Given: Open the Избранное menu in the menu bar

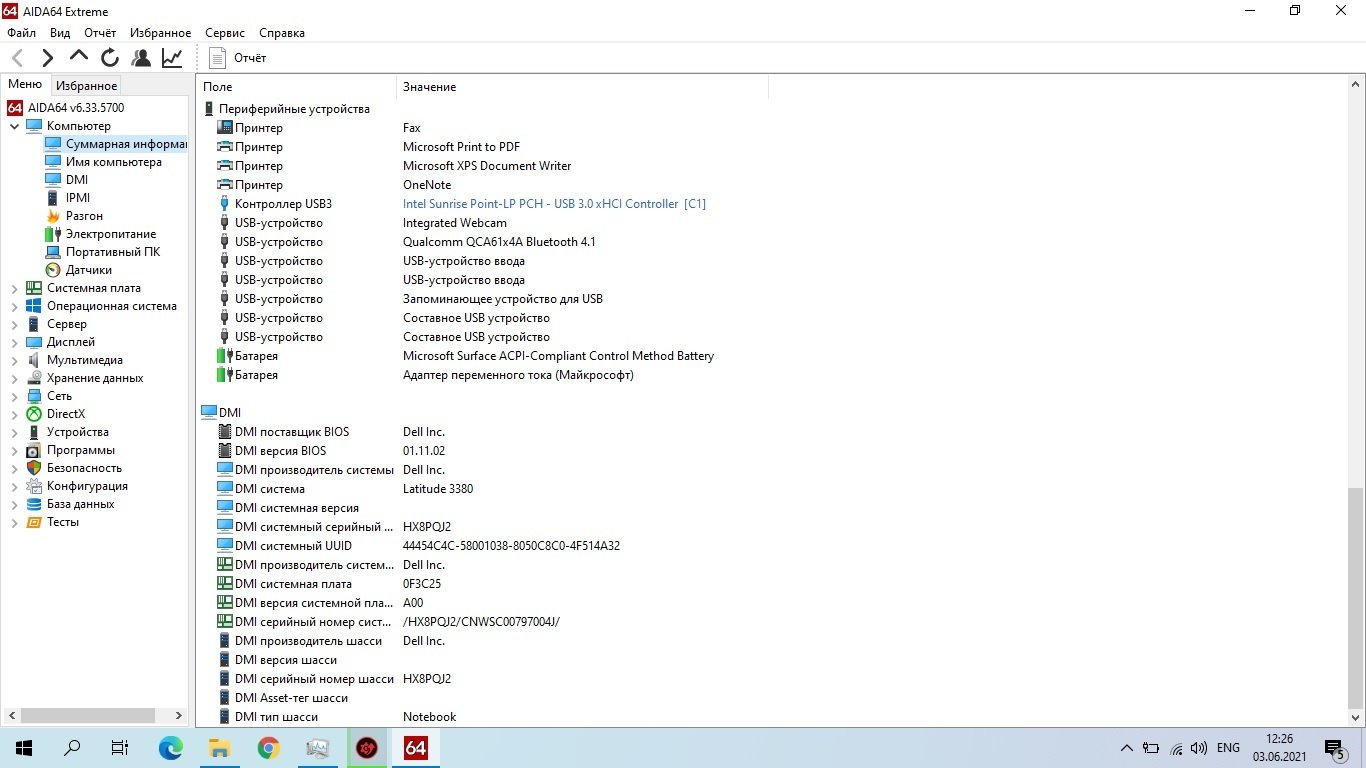Looking at the screenshot, I should [x=160, y=33].
